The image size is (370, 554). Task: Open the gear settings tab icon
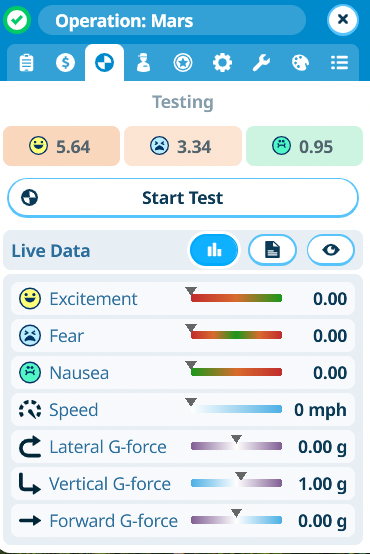tap(222, 63)
